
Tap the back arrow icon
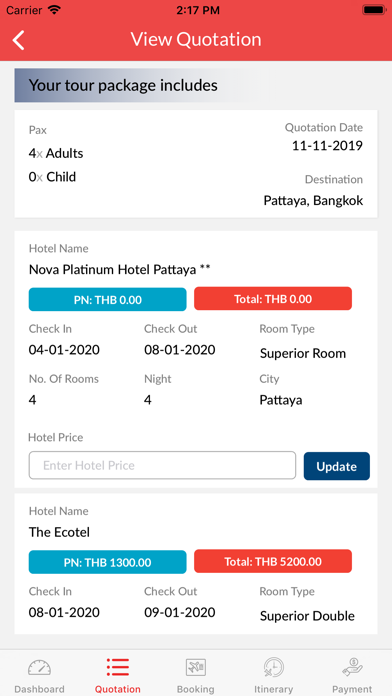(19, 40)
